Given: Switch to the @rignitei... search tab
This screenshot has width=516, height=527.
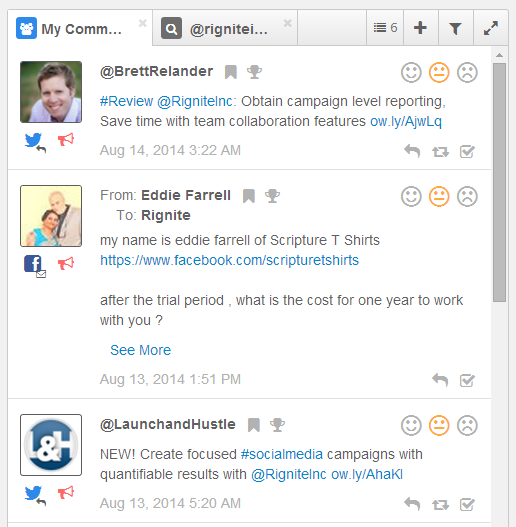Looking at the screenshot, I should click(225, 28).
